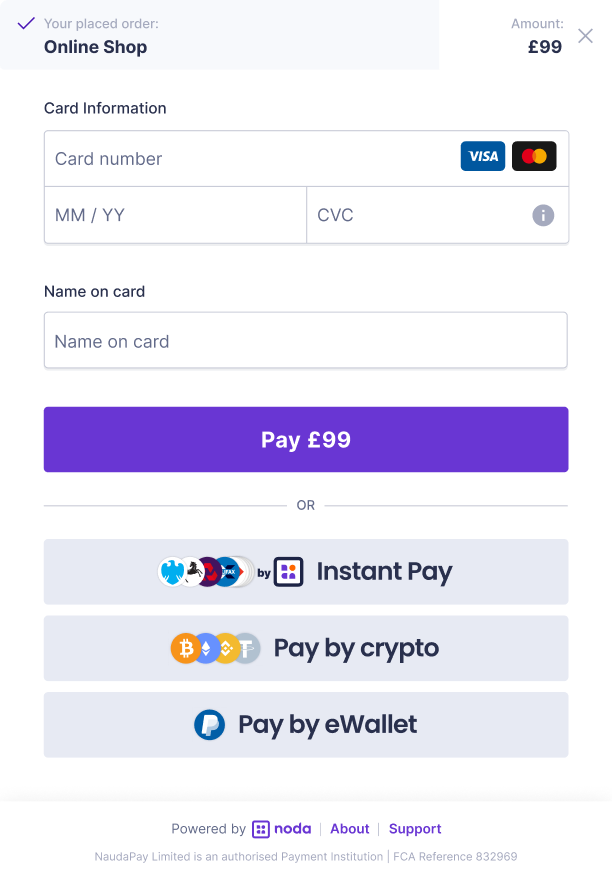Click the PayPal logo icon
This screenshot has width=612, height=888.
(x=209, y=725)
